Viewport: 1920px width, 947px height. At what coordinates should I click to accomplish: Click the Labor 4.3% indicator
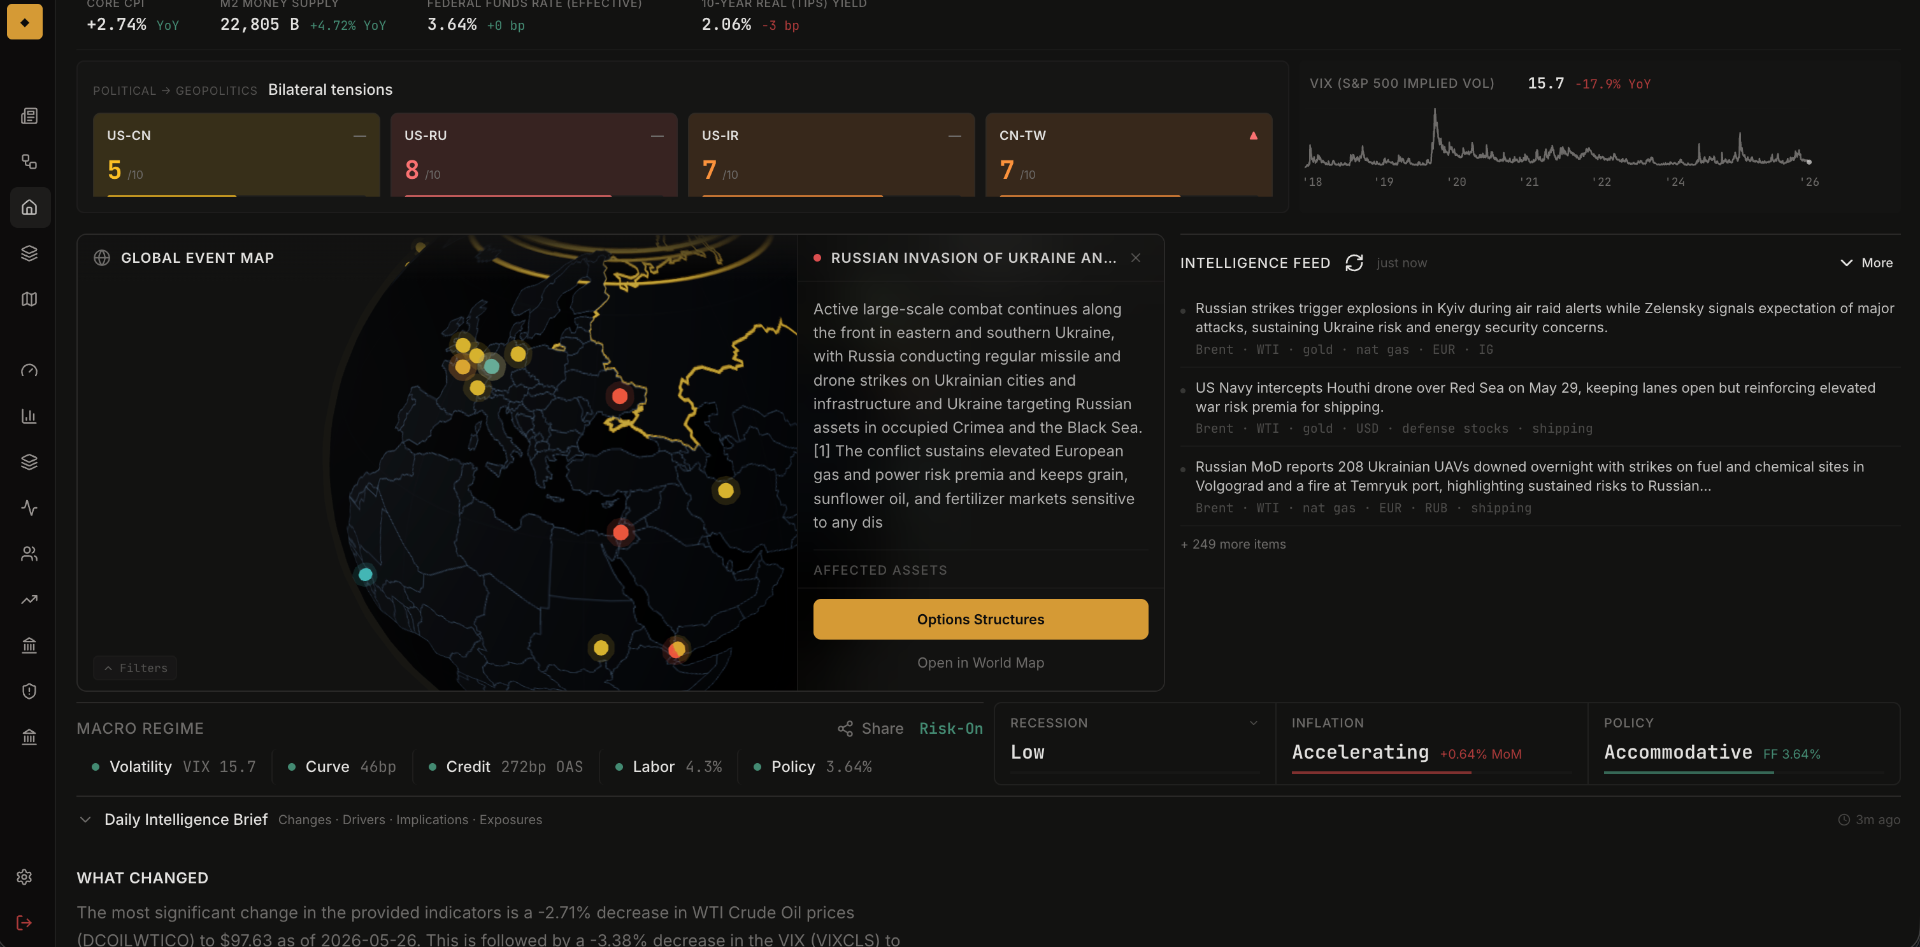click(x=668, y=767)
